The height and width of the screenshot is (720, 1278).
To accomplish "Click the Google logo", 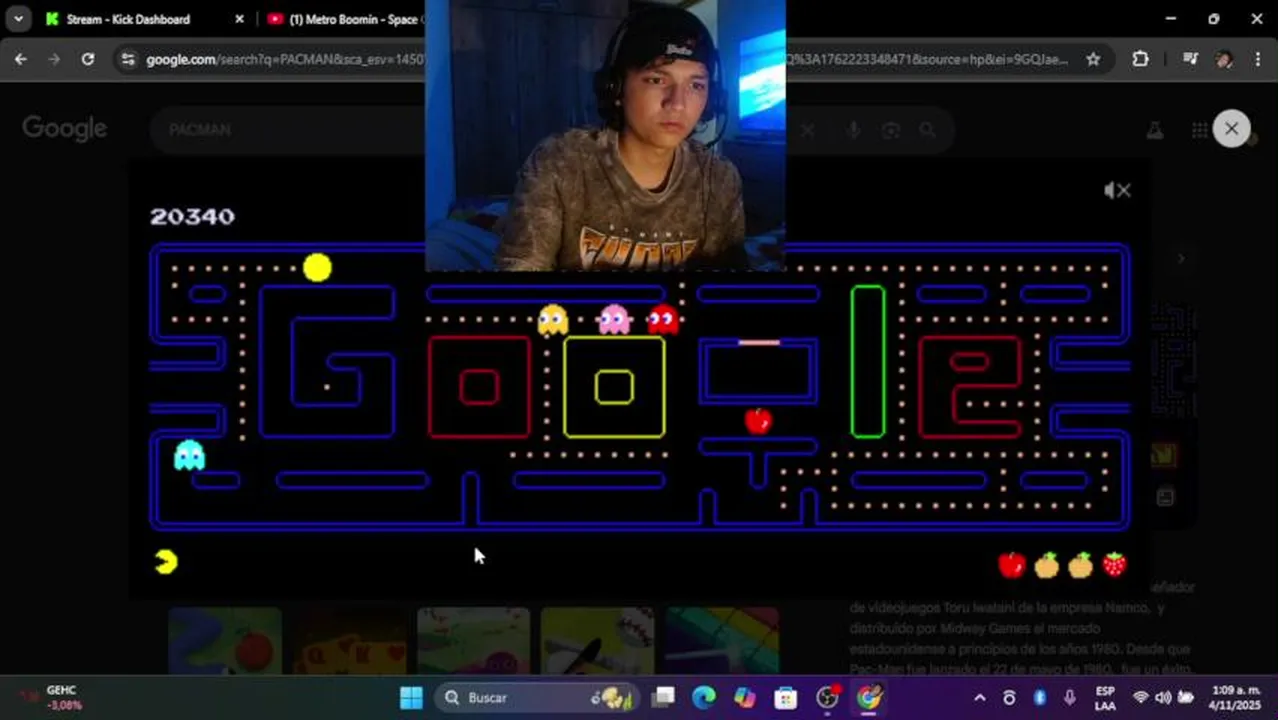I will click(64, 129).
